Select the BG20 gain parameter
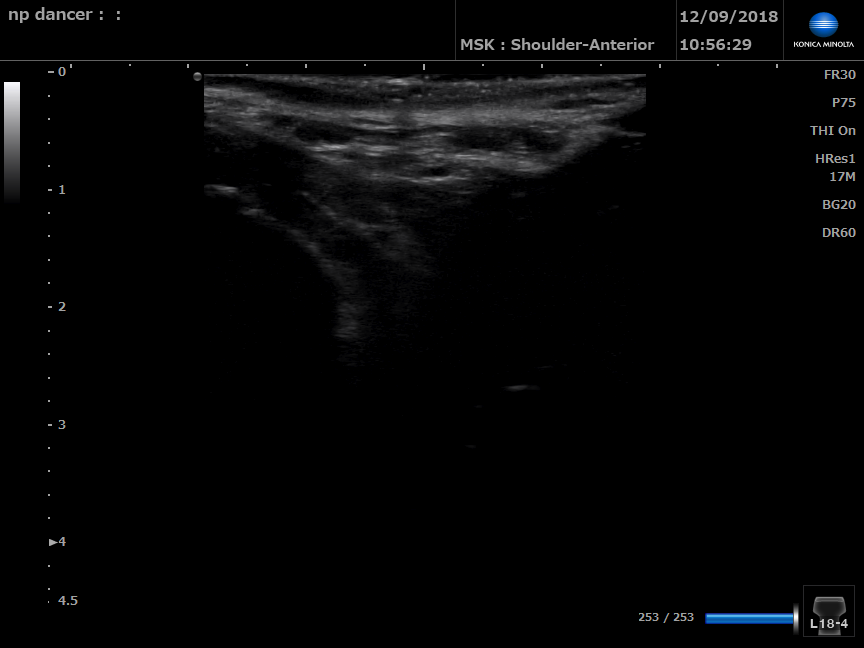The width and height of the screenshot is (864, 648). 838,205
